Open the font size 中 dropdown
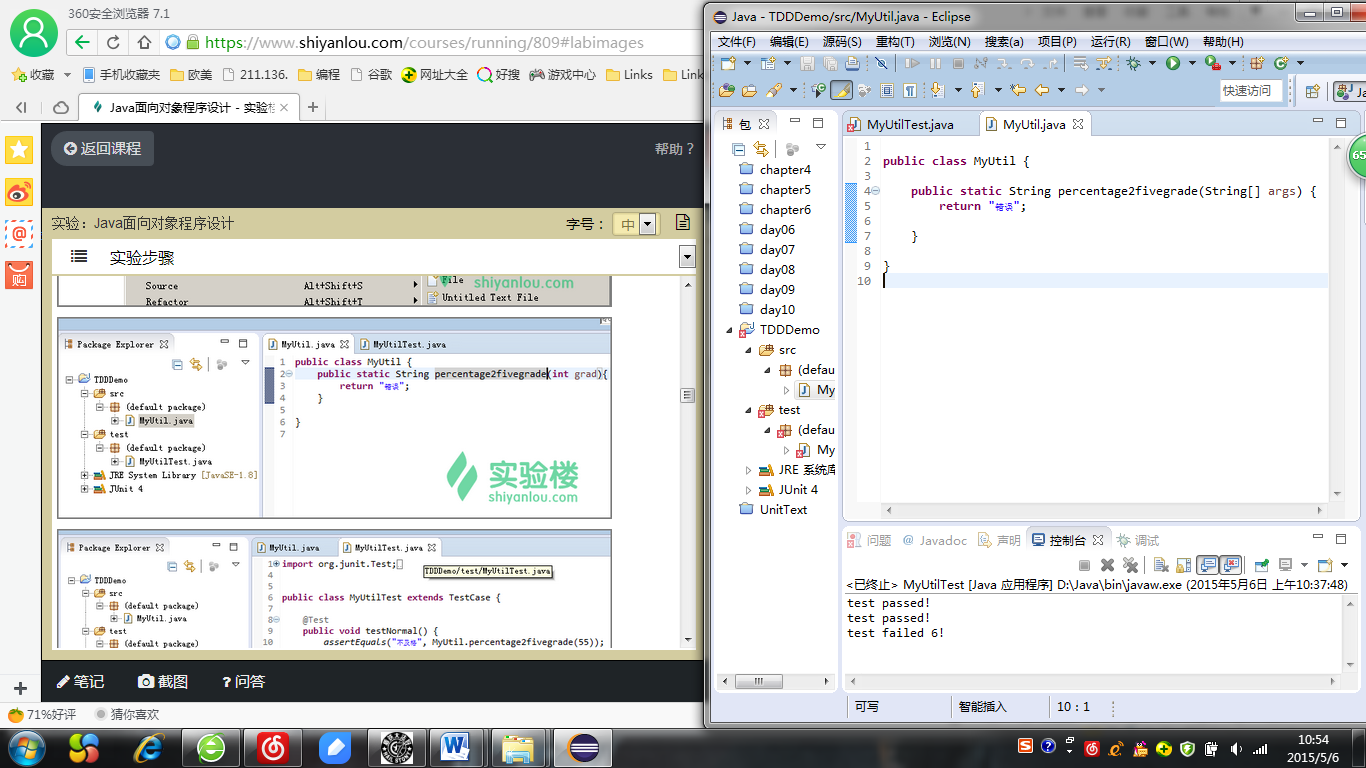 [647, 224]
